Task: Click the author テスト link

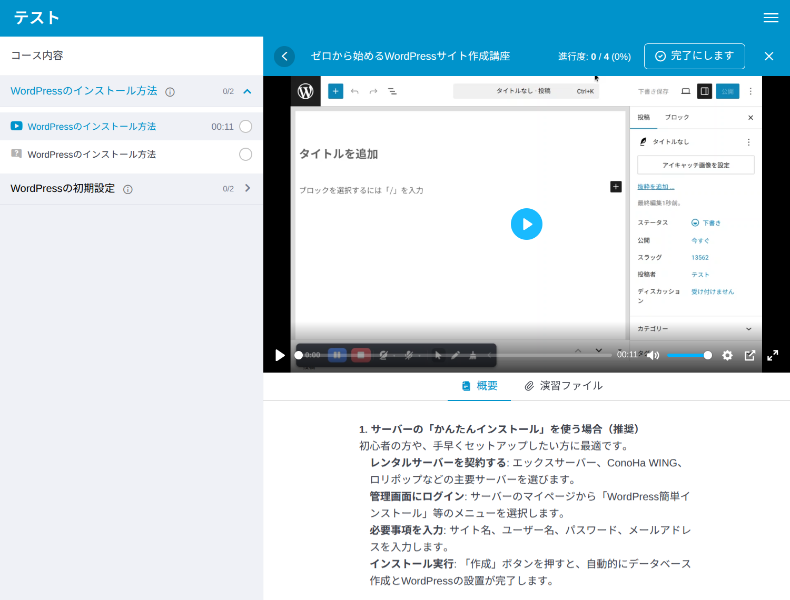Action: coord(700,275)
